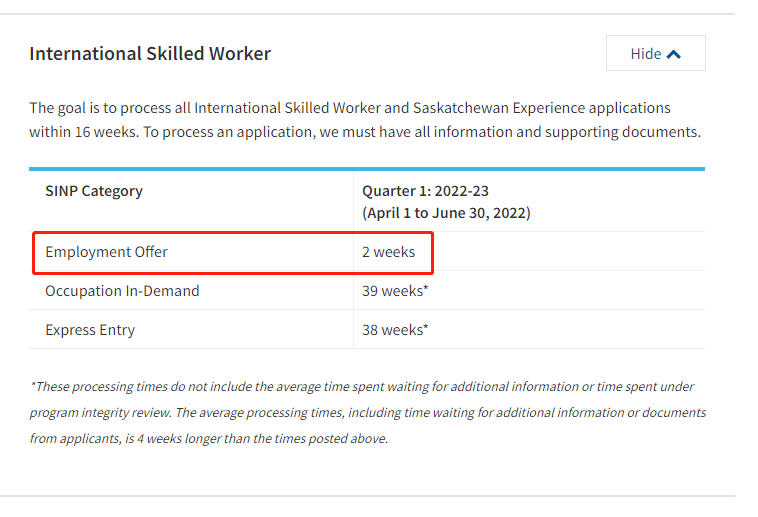Select the SINP Category column header
The image size is (758, 517).
pyautogui.click(x=94, y=191)
